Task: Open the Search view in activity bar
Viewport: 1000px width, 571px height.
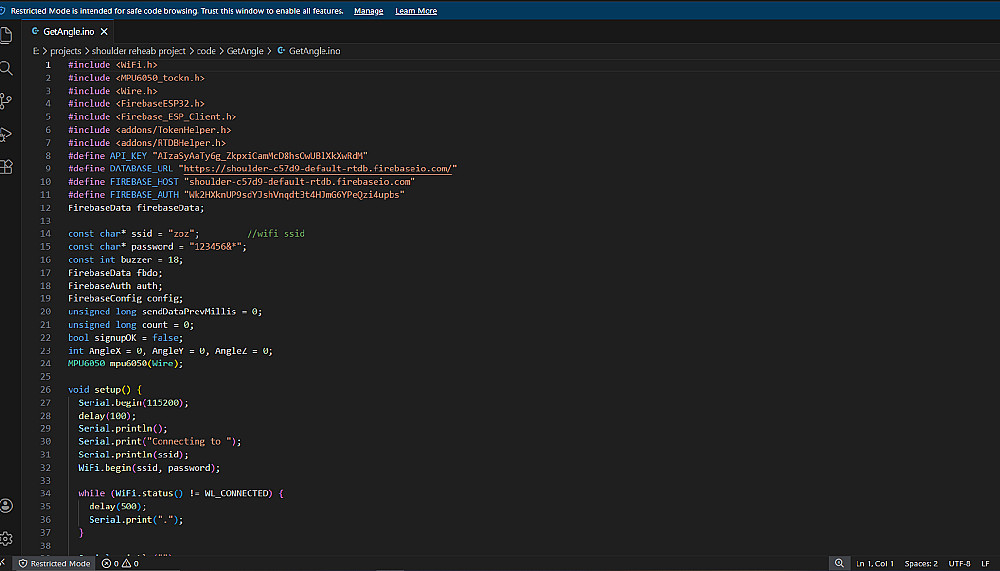Action: [6, 68]
